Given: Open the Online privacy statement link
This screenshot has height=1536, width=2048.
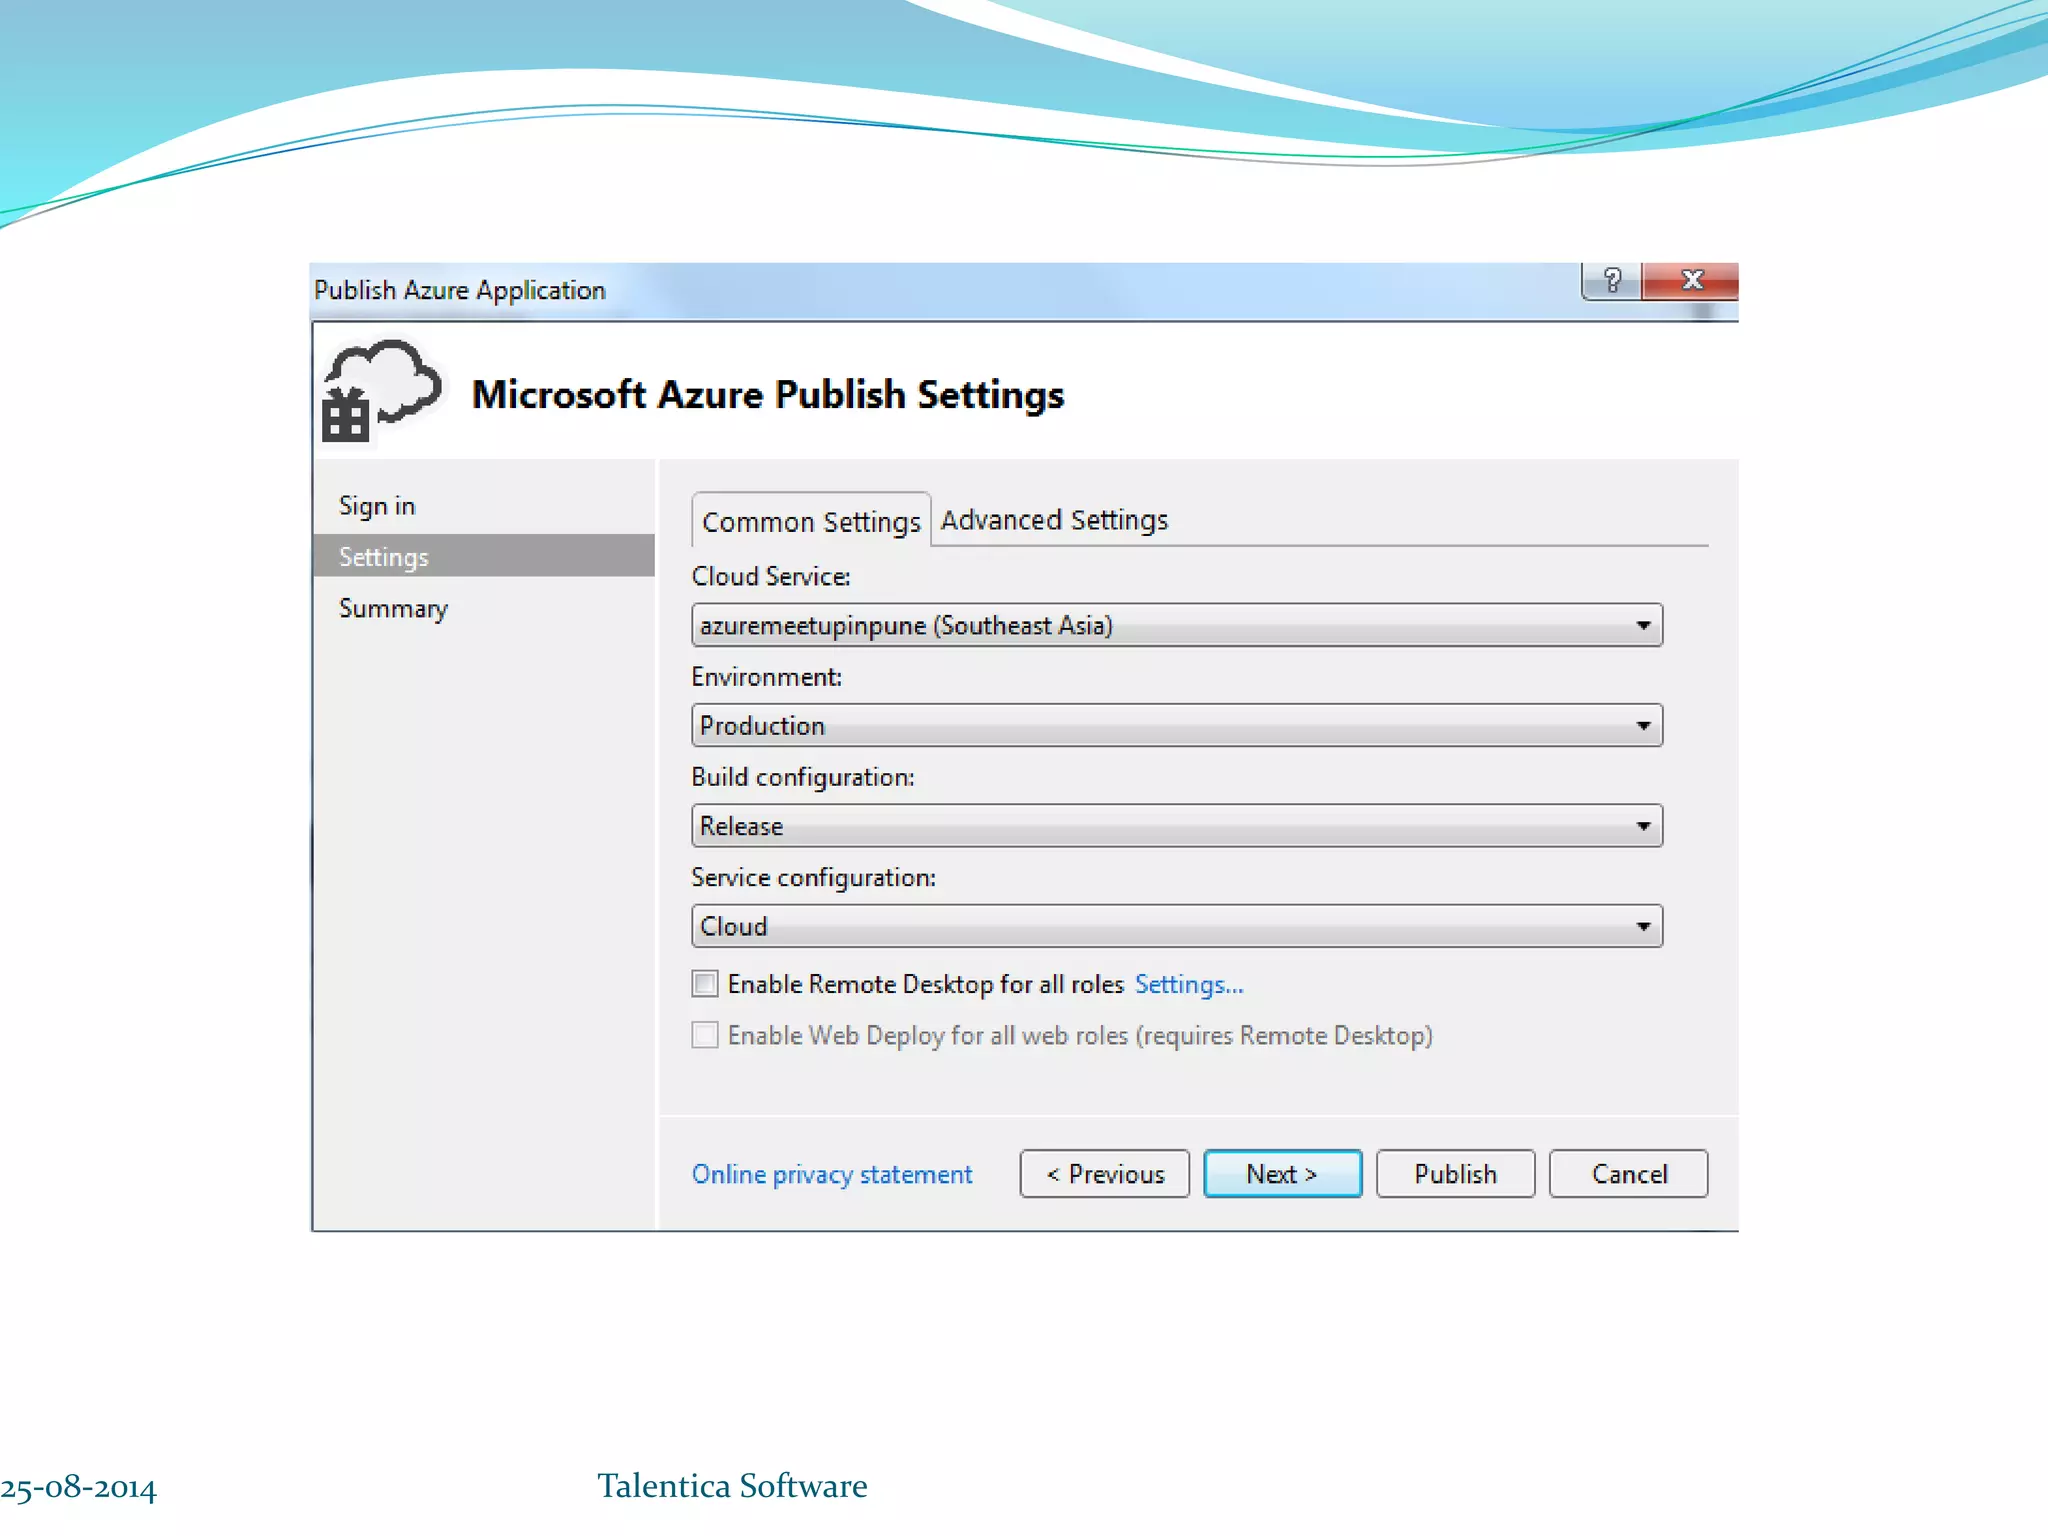Looking at the screenshot, I should point(831,1174).
